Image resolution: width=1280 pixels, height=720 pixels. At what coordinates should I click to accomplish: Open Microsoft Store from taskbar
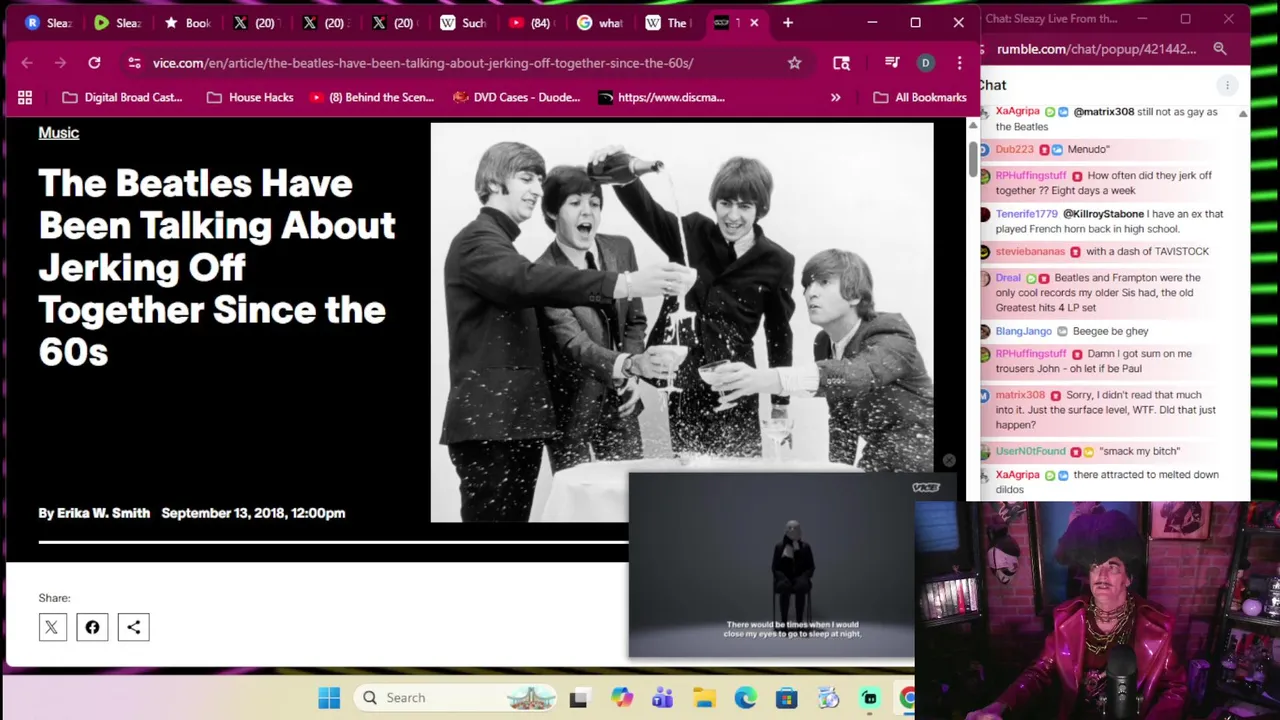coord(786,698)
